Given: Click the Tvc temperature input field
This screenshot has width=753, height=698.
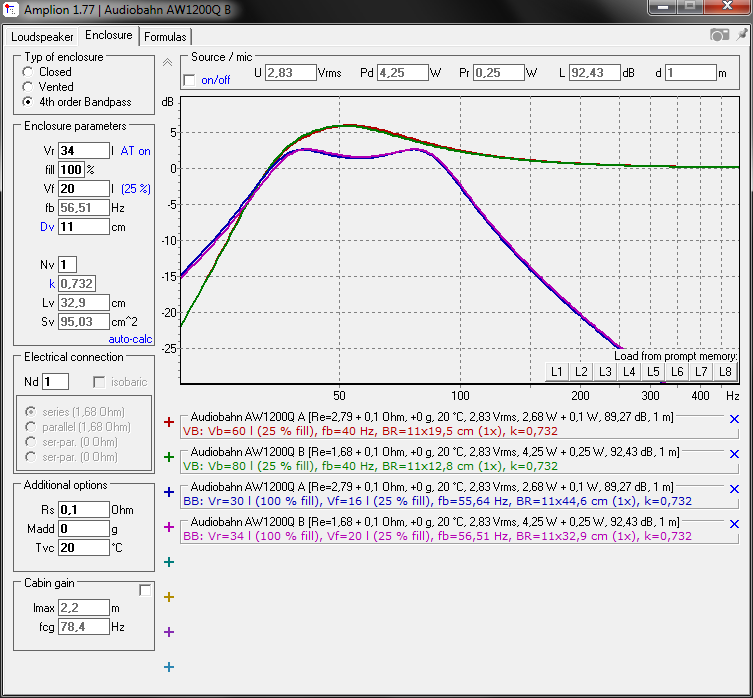Looking at the screenshot, I should tap(84, 548).
